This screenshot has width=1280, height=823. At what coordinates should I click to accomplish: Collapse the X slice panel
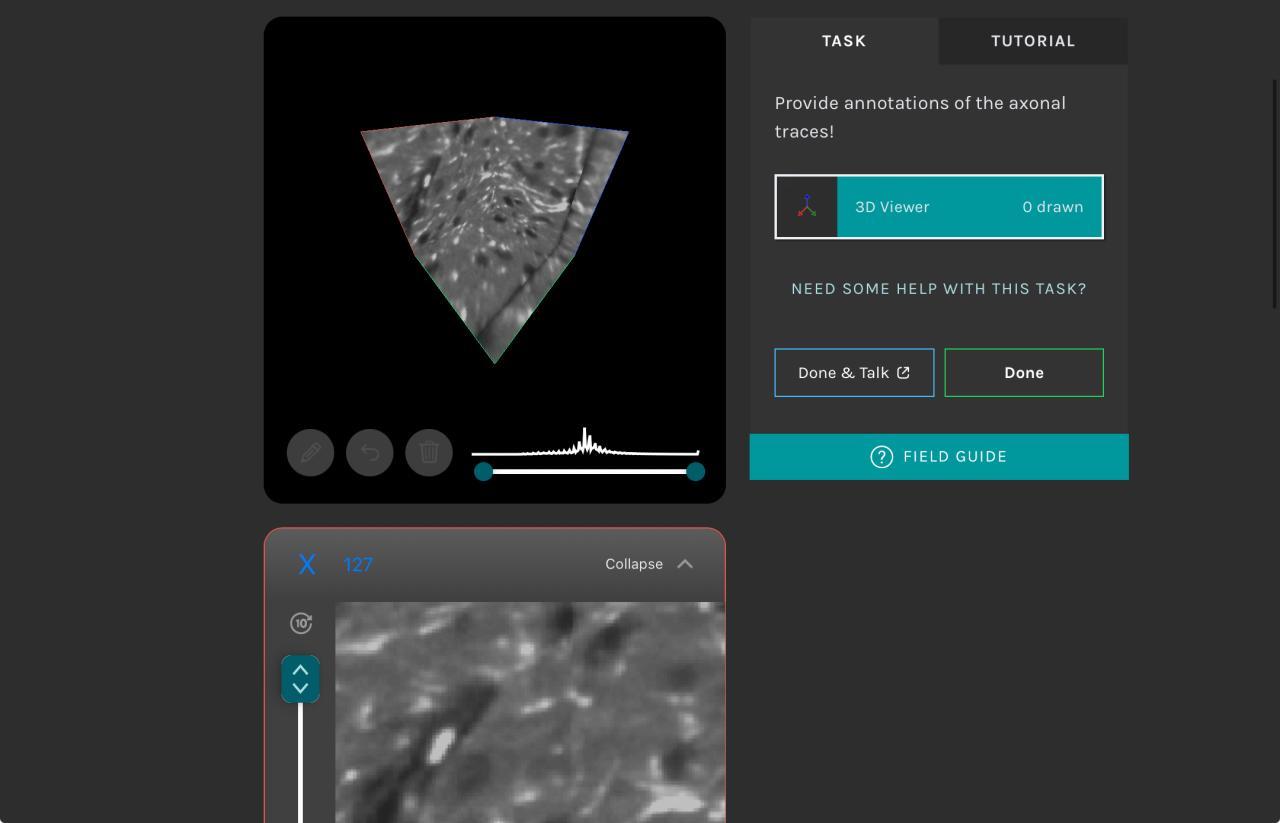click(634, 564)
